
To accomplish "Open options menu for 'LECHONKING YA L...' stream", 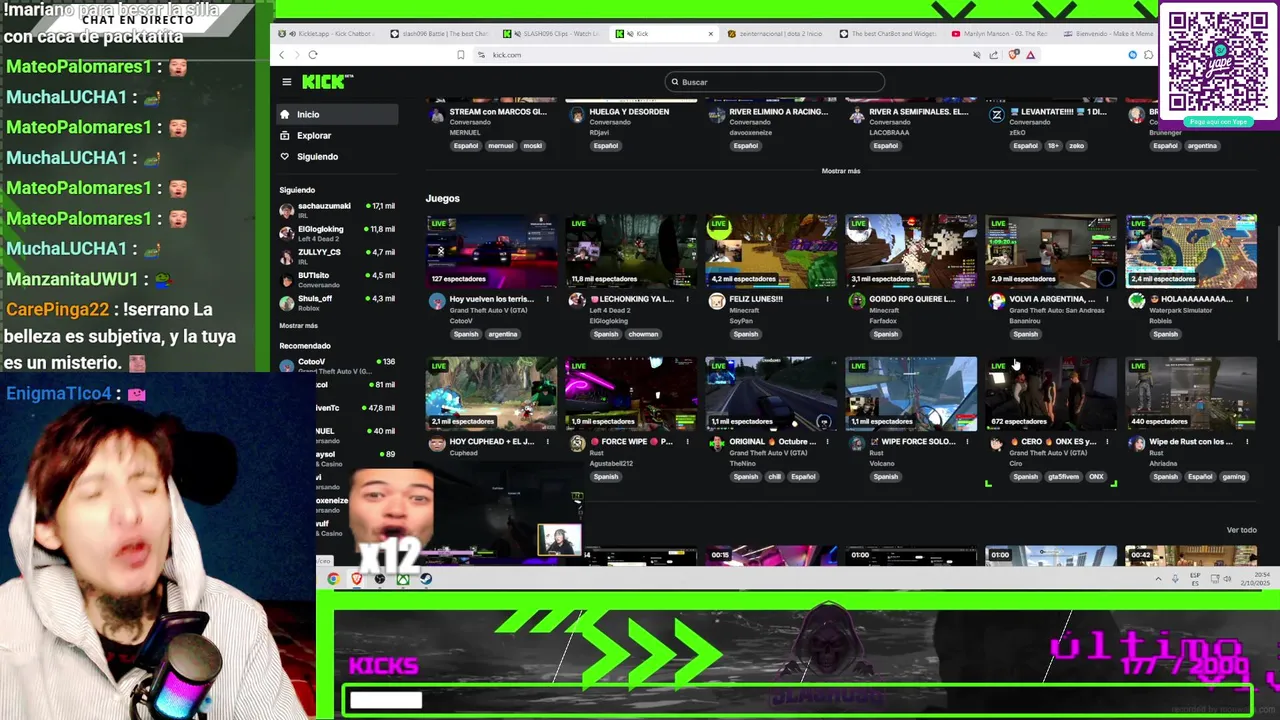I will click(687, 299).
